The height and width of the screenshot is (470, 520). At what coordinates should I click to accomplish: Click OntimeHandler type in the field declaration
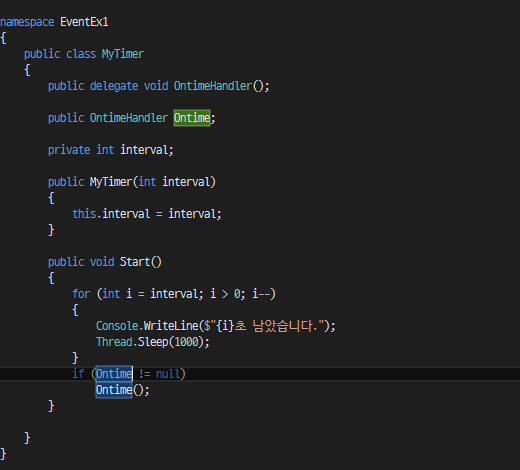pos(129,118)
